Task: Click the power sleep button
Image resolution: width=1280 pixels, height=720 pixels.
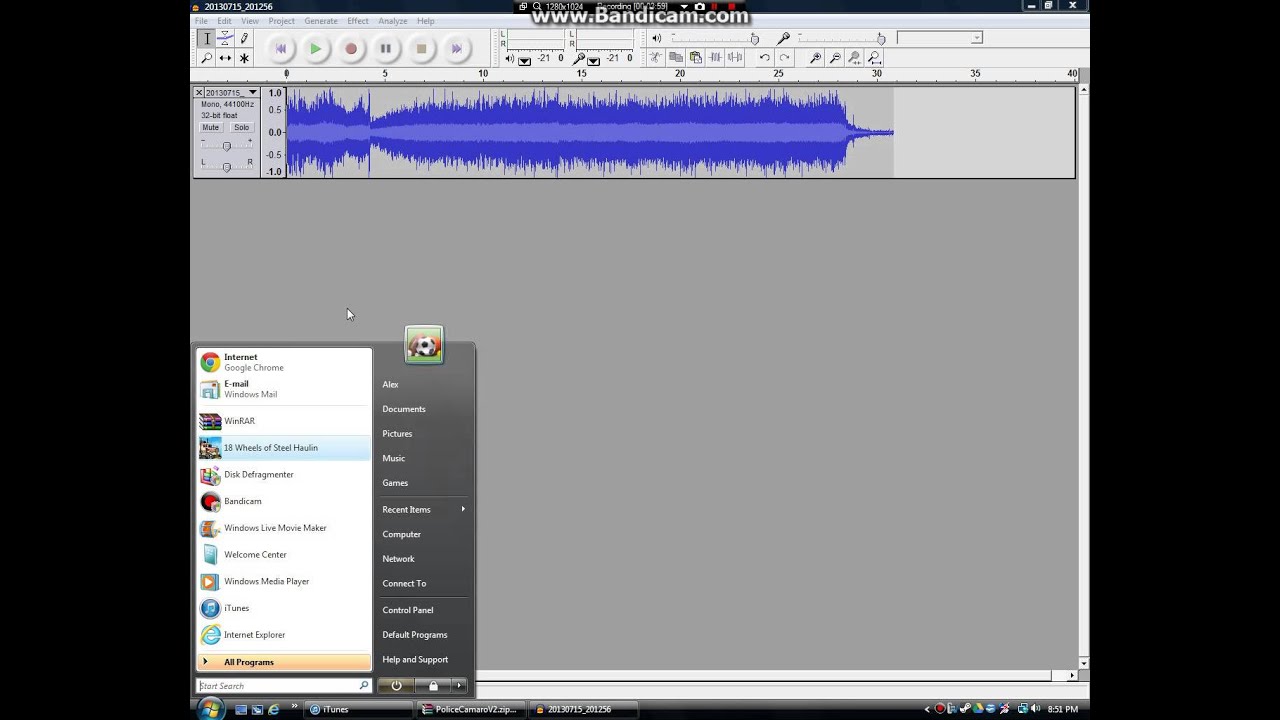Action: point(396,685)
